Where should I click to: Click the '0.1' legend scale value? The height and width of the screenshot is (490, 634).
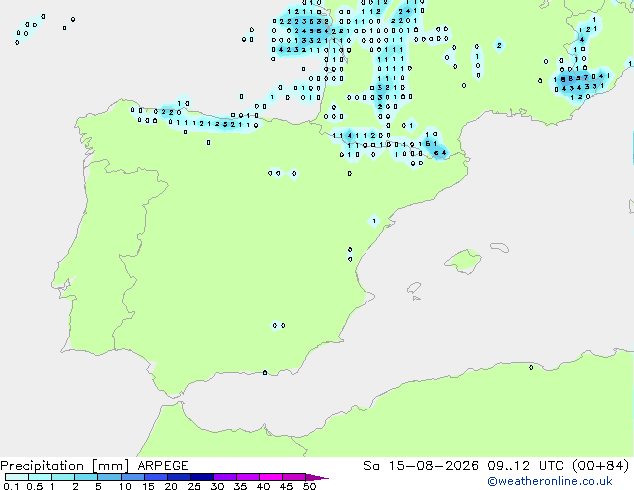click(x=11, y=486)
